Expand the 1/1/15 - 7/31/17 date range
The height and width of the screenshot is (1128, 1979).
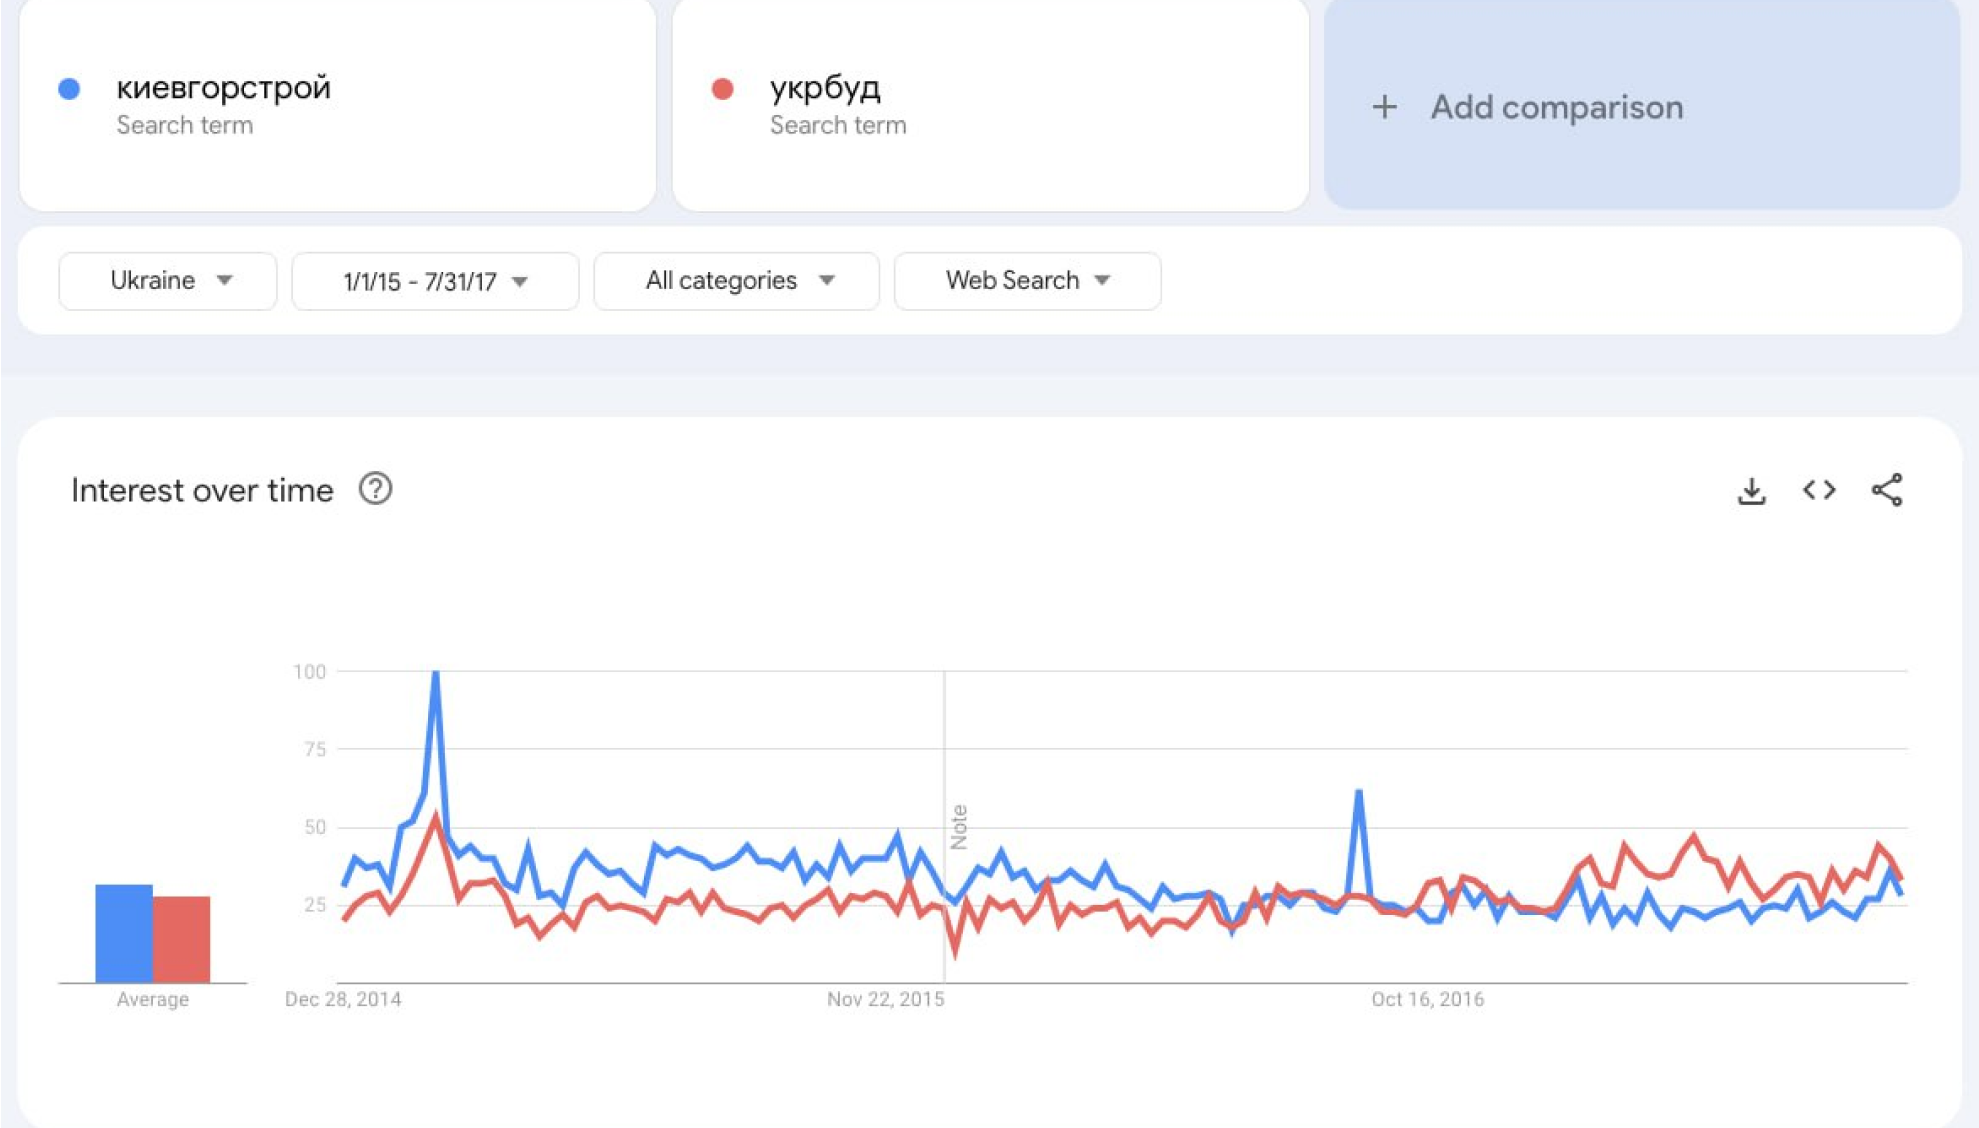coord(435,282)
